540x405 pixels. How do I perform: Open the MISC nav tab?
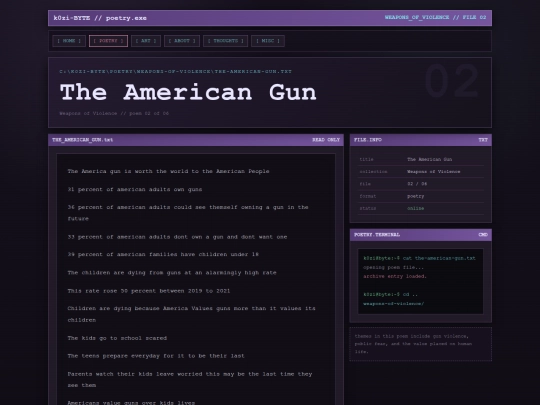pos(268,41)
